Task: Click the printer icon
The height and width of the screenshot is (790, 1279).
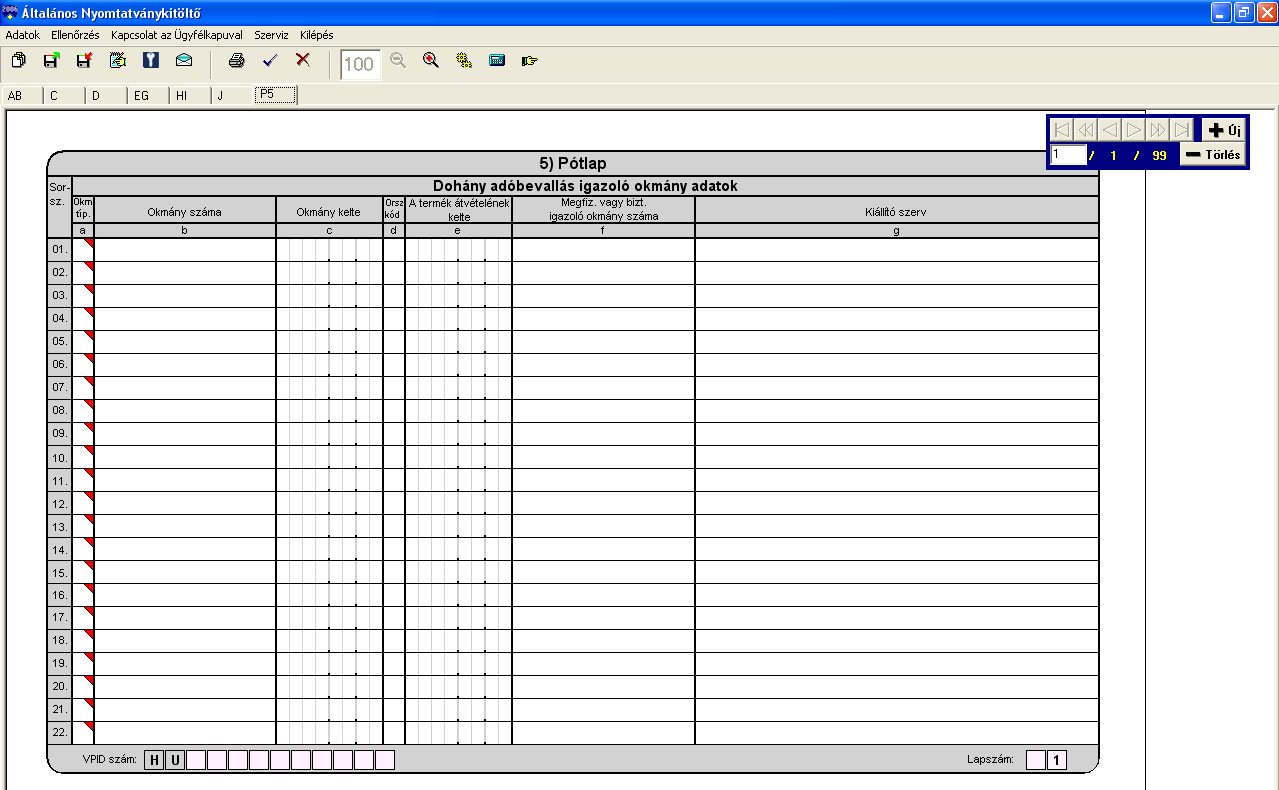Action: point(236,61)
